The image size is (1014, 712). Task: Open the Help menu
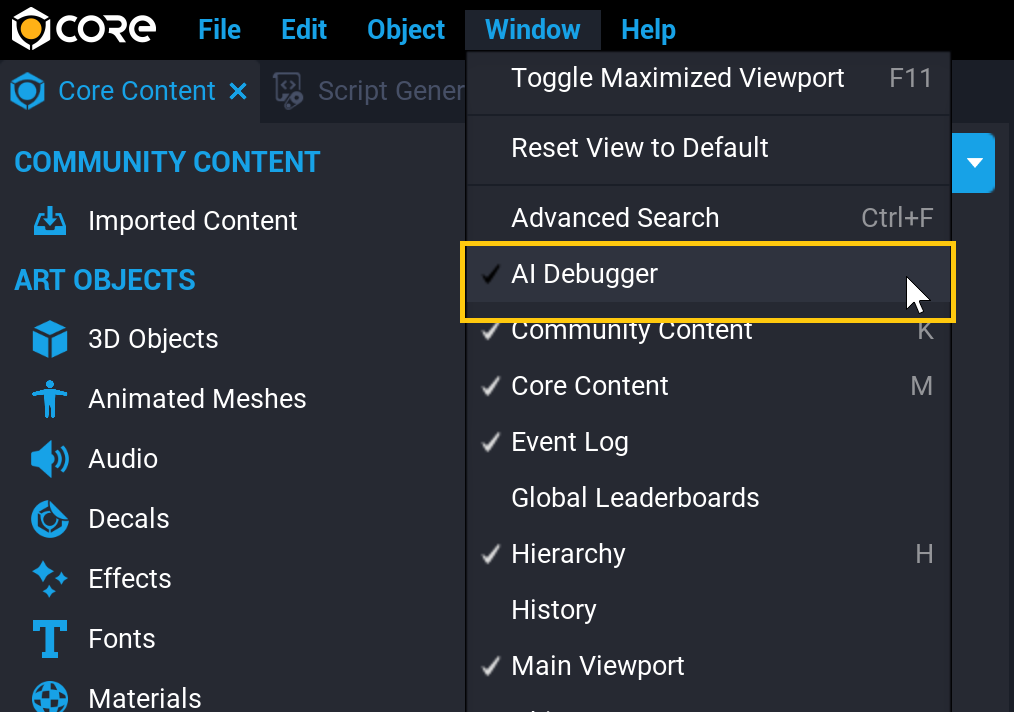(x=648, y=30)
